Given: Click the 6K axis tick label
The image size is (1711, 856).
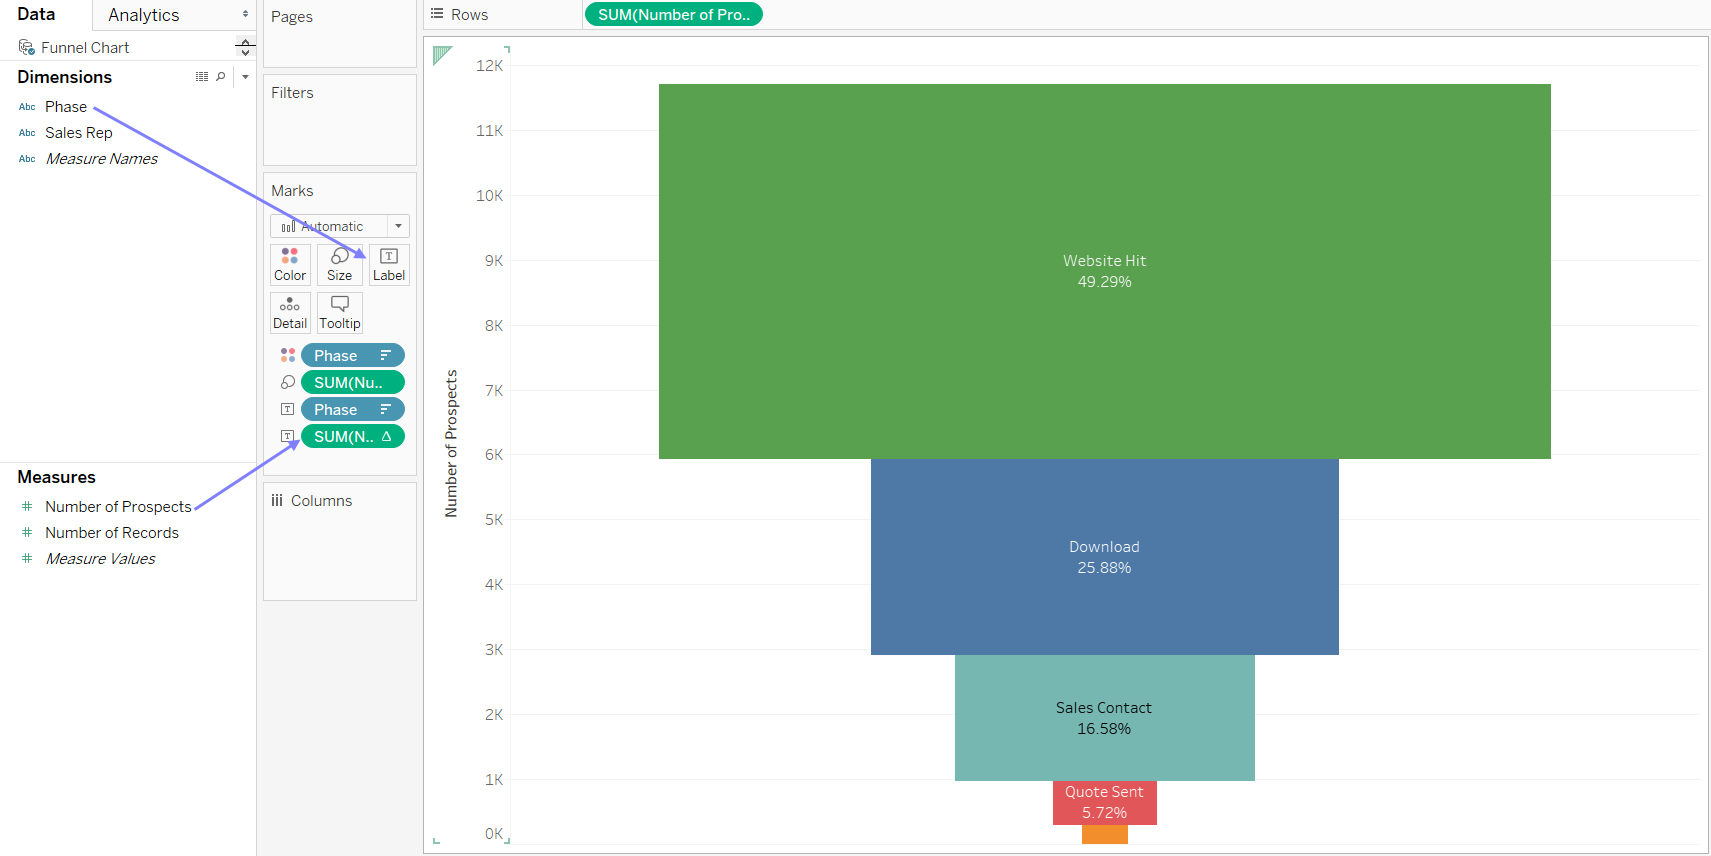Looking at the screenshot, I should pos(494,455).
